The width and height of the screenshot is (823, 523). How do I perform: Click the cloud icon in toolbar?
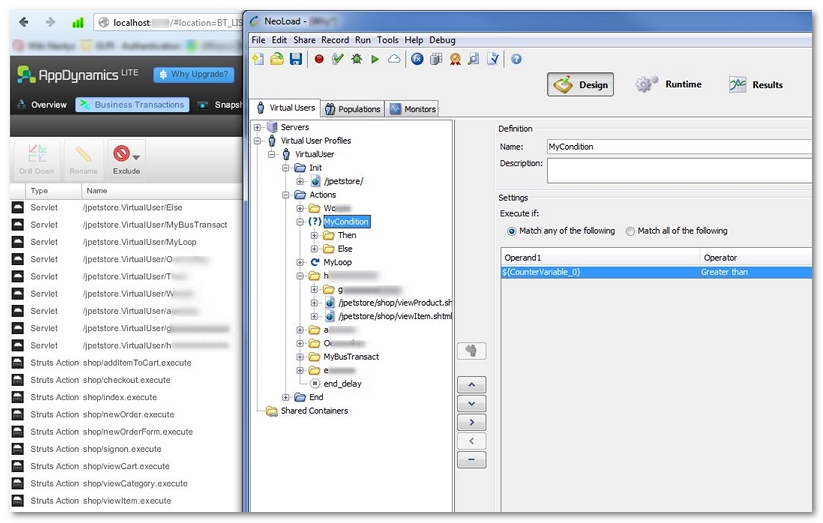[394, 59]
